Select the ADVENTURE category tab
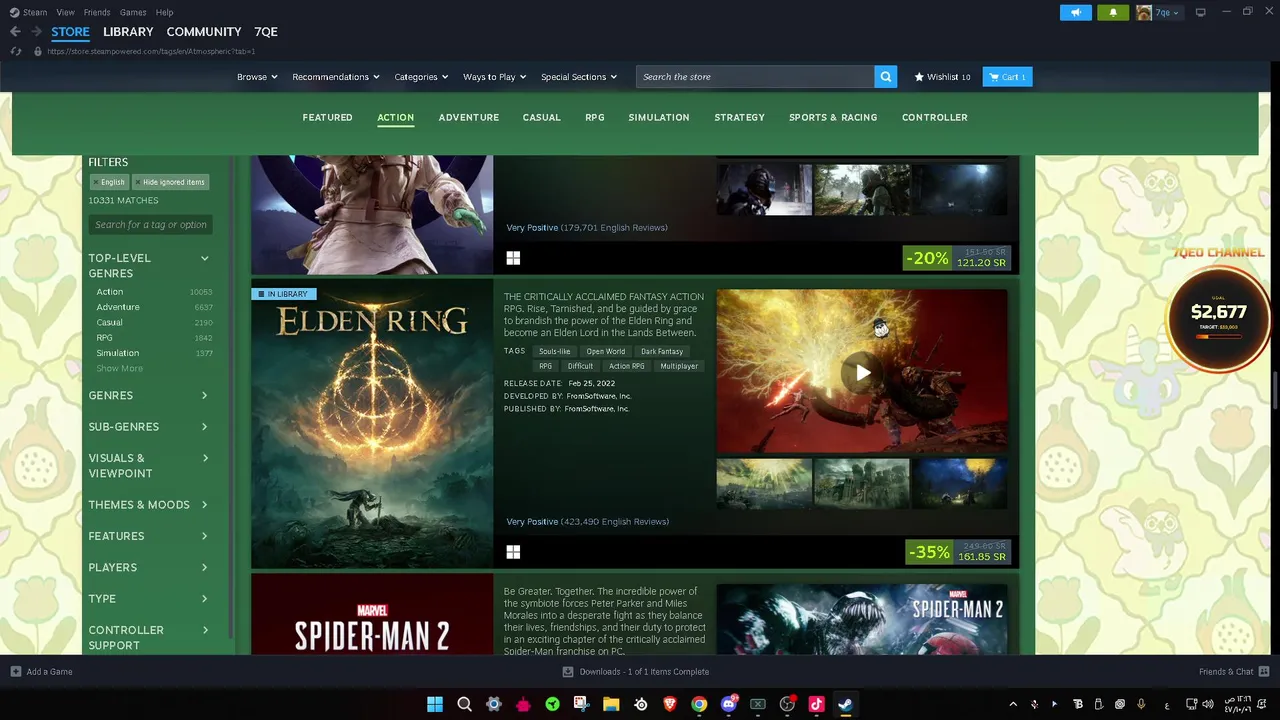 tap(468, 118)
